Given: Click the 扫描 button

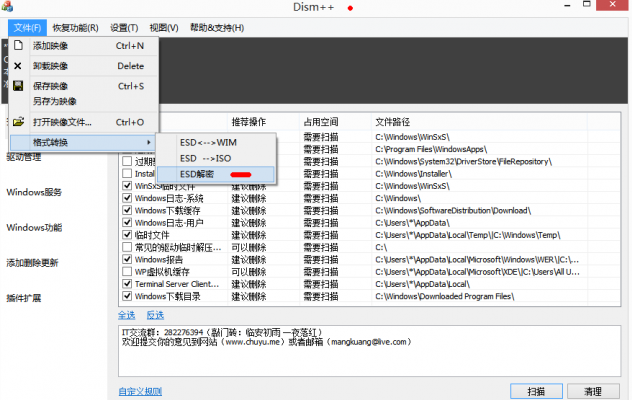Looking at the screenshot, I should click(536, 391).
